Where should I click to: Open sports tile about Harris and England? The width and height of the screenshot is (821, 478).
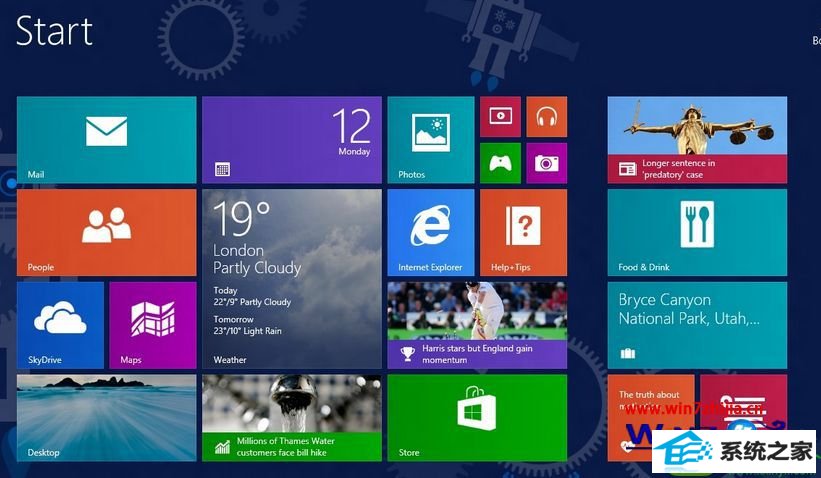[477, 325]
